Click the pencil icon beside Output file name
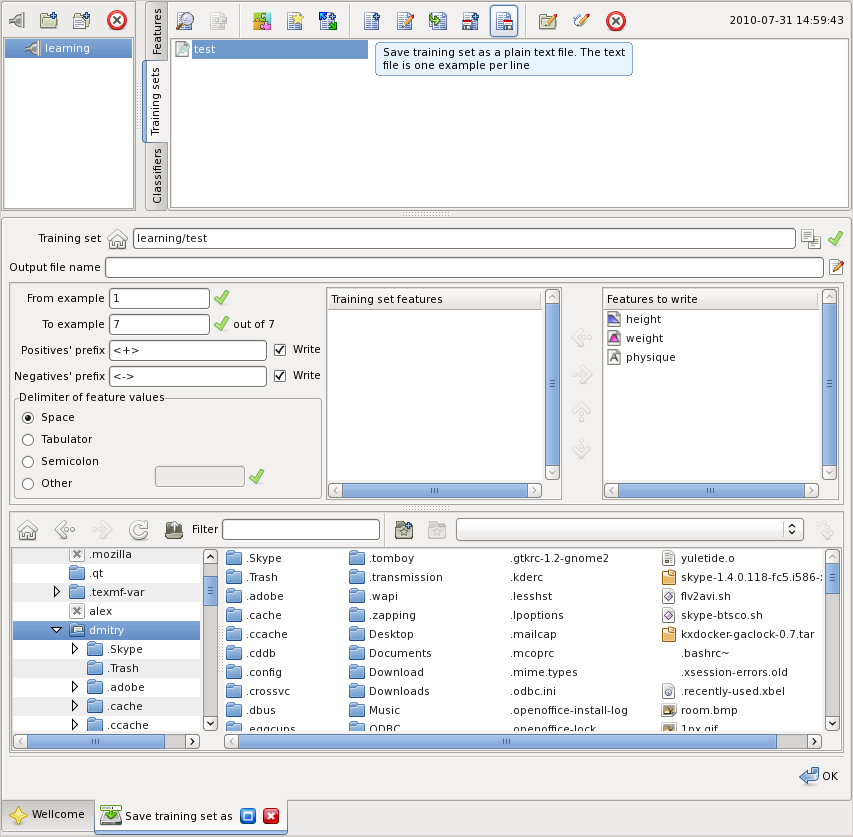The height and width of the screenshot is (837, 853). [x=837, y=267]
